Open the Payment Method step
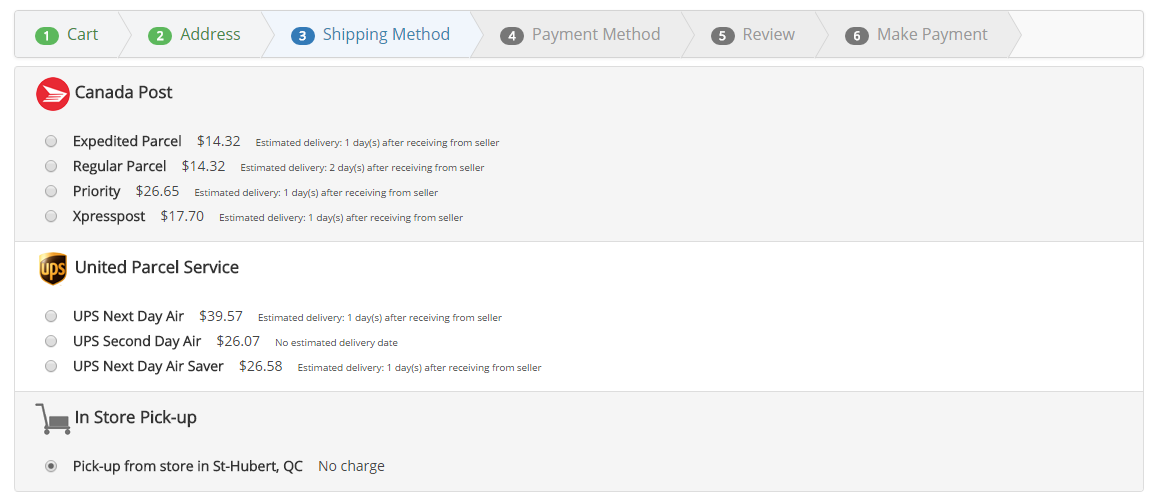Screen dimensions: 1159x501 click(x=595, y=35)
